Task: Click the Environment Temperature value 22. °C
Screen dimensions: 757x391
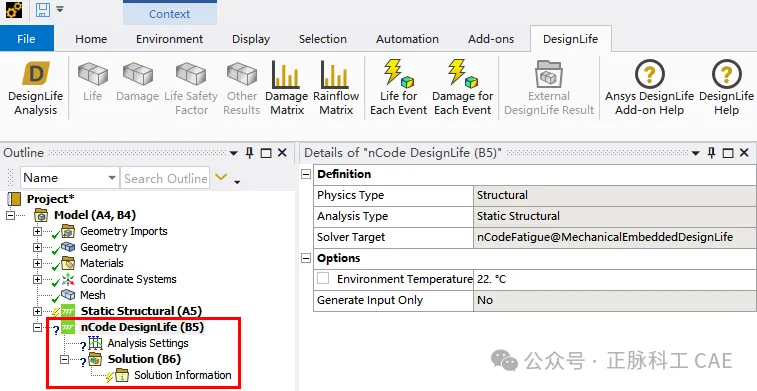Action: (x=615, y=279)
